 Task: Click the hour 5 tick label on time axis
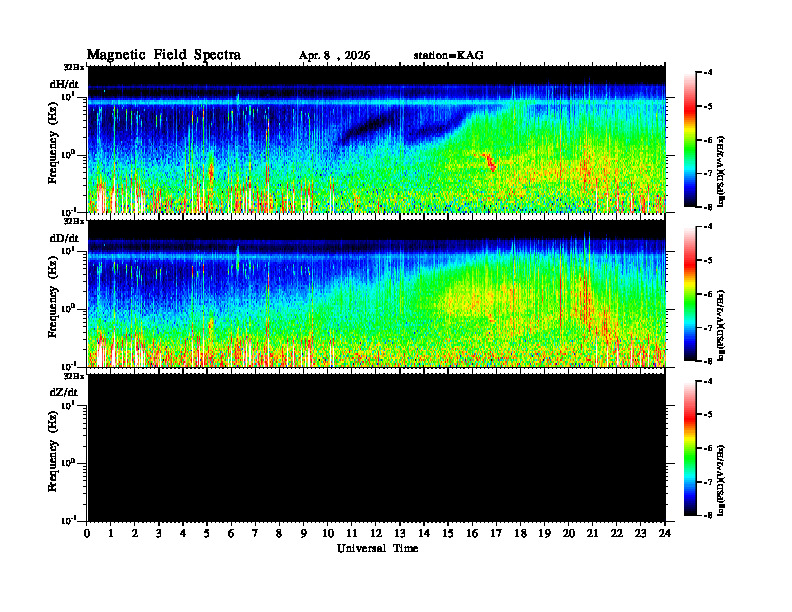tap(208, 534)
